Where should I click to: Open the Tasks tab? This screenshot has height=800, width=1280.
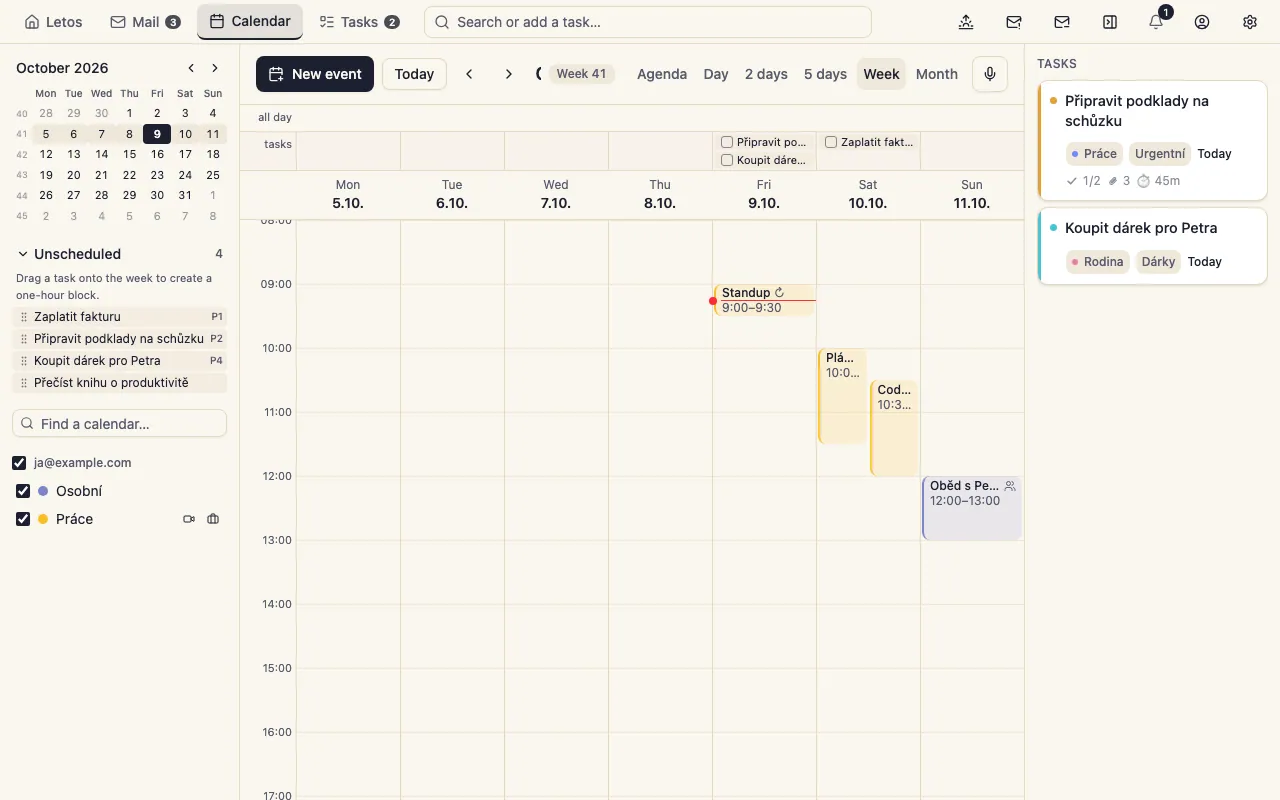pos(359,22)
